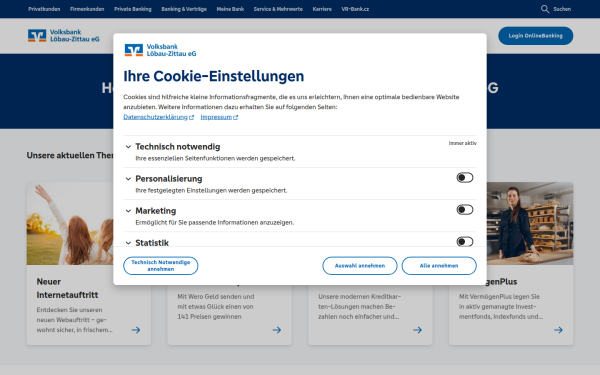The image size is (600, 375).
Task: Click arrow icon on Neuer Internetauftritt card
Action: (136, 330)
